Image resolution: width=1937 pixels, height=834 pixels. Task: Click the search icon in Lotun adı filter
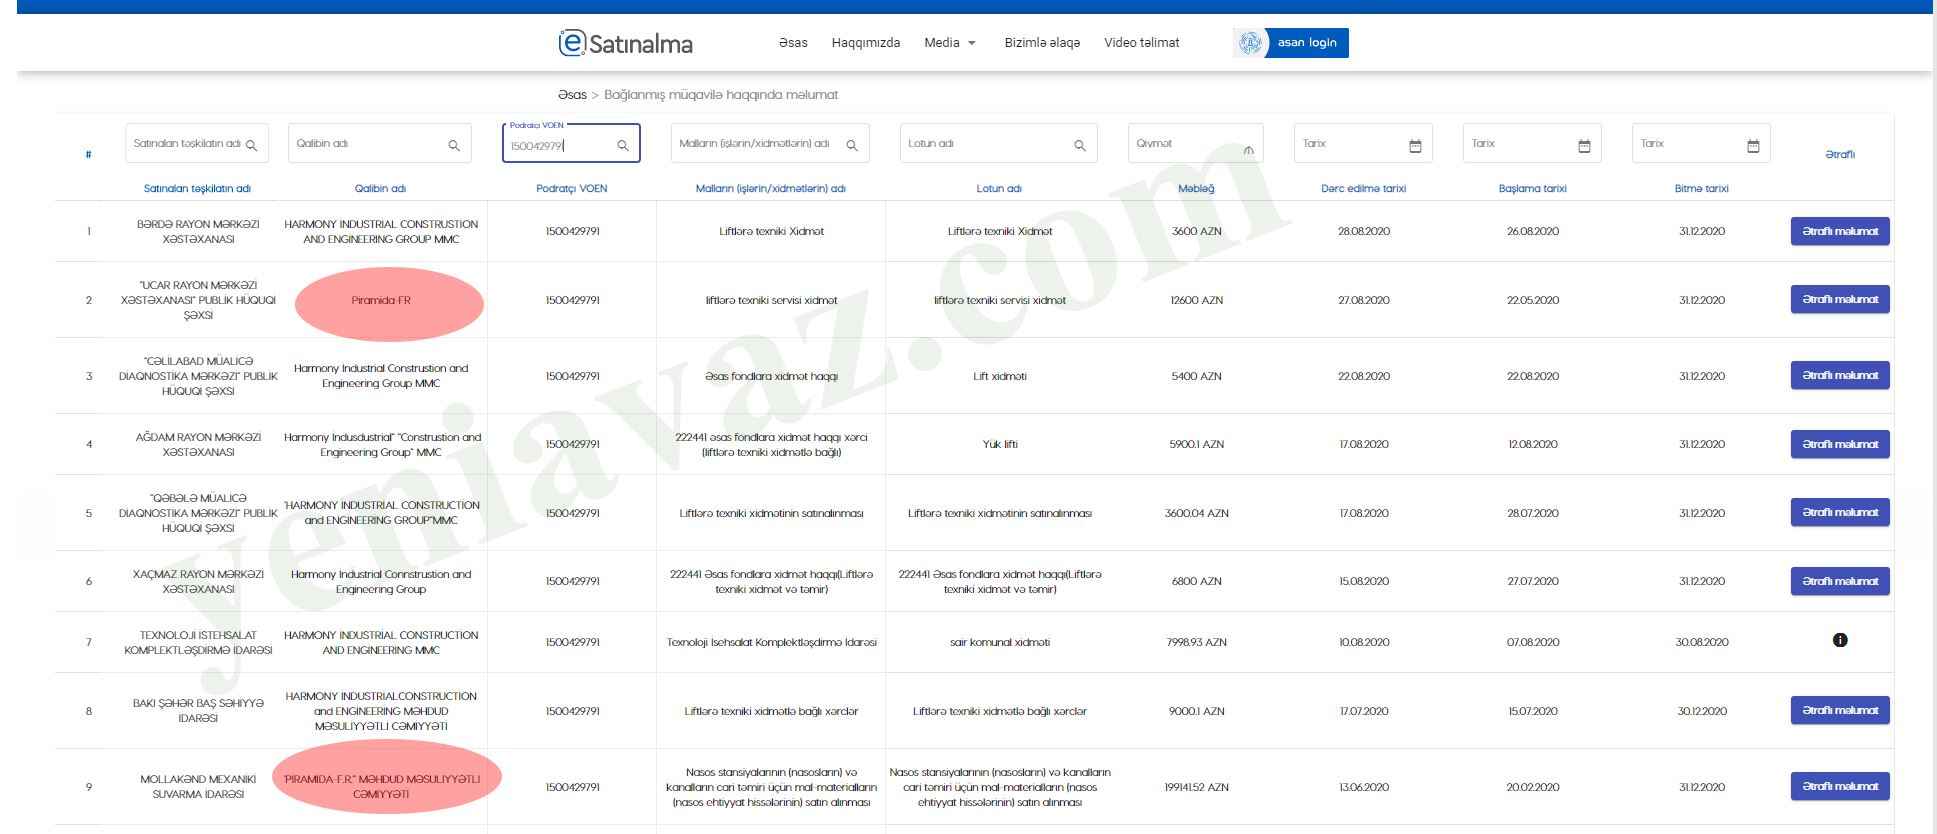point(1080,145)
